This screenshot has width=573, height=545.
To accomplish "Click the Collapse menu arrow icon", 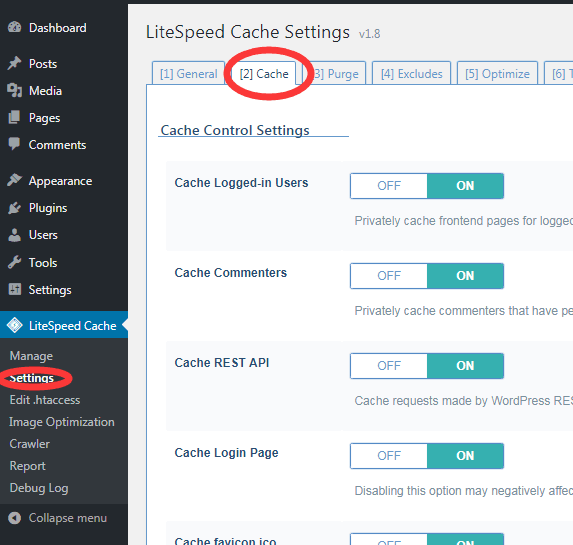I will [15, 518].
